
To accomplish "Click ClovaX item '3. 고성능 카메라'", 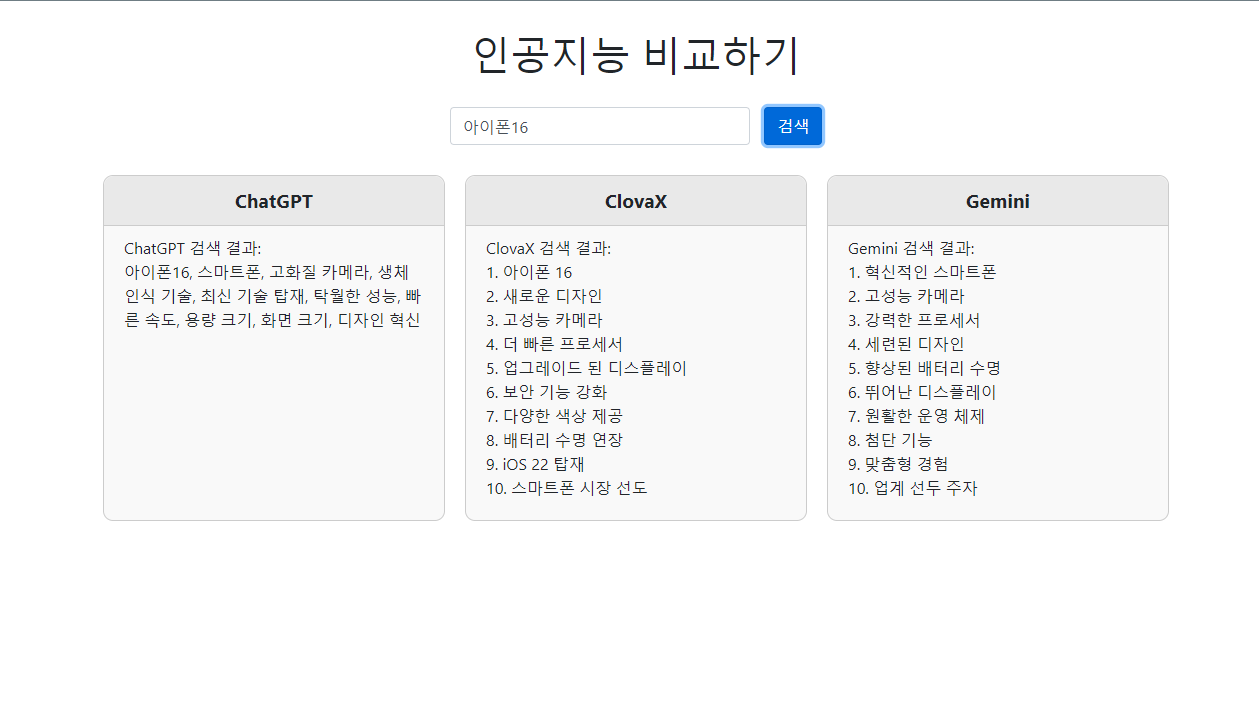I will point(544,320).
